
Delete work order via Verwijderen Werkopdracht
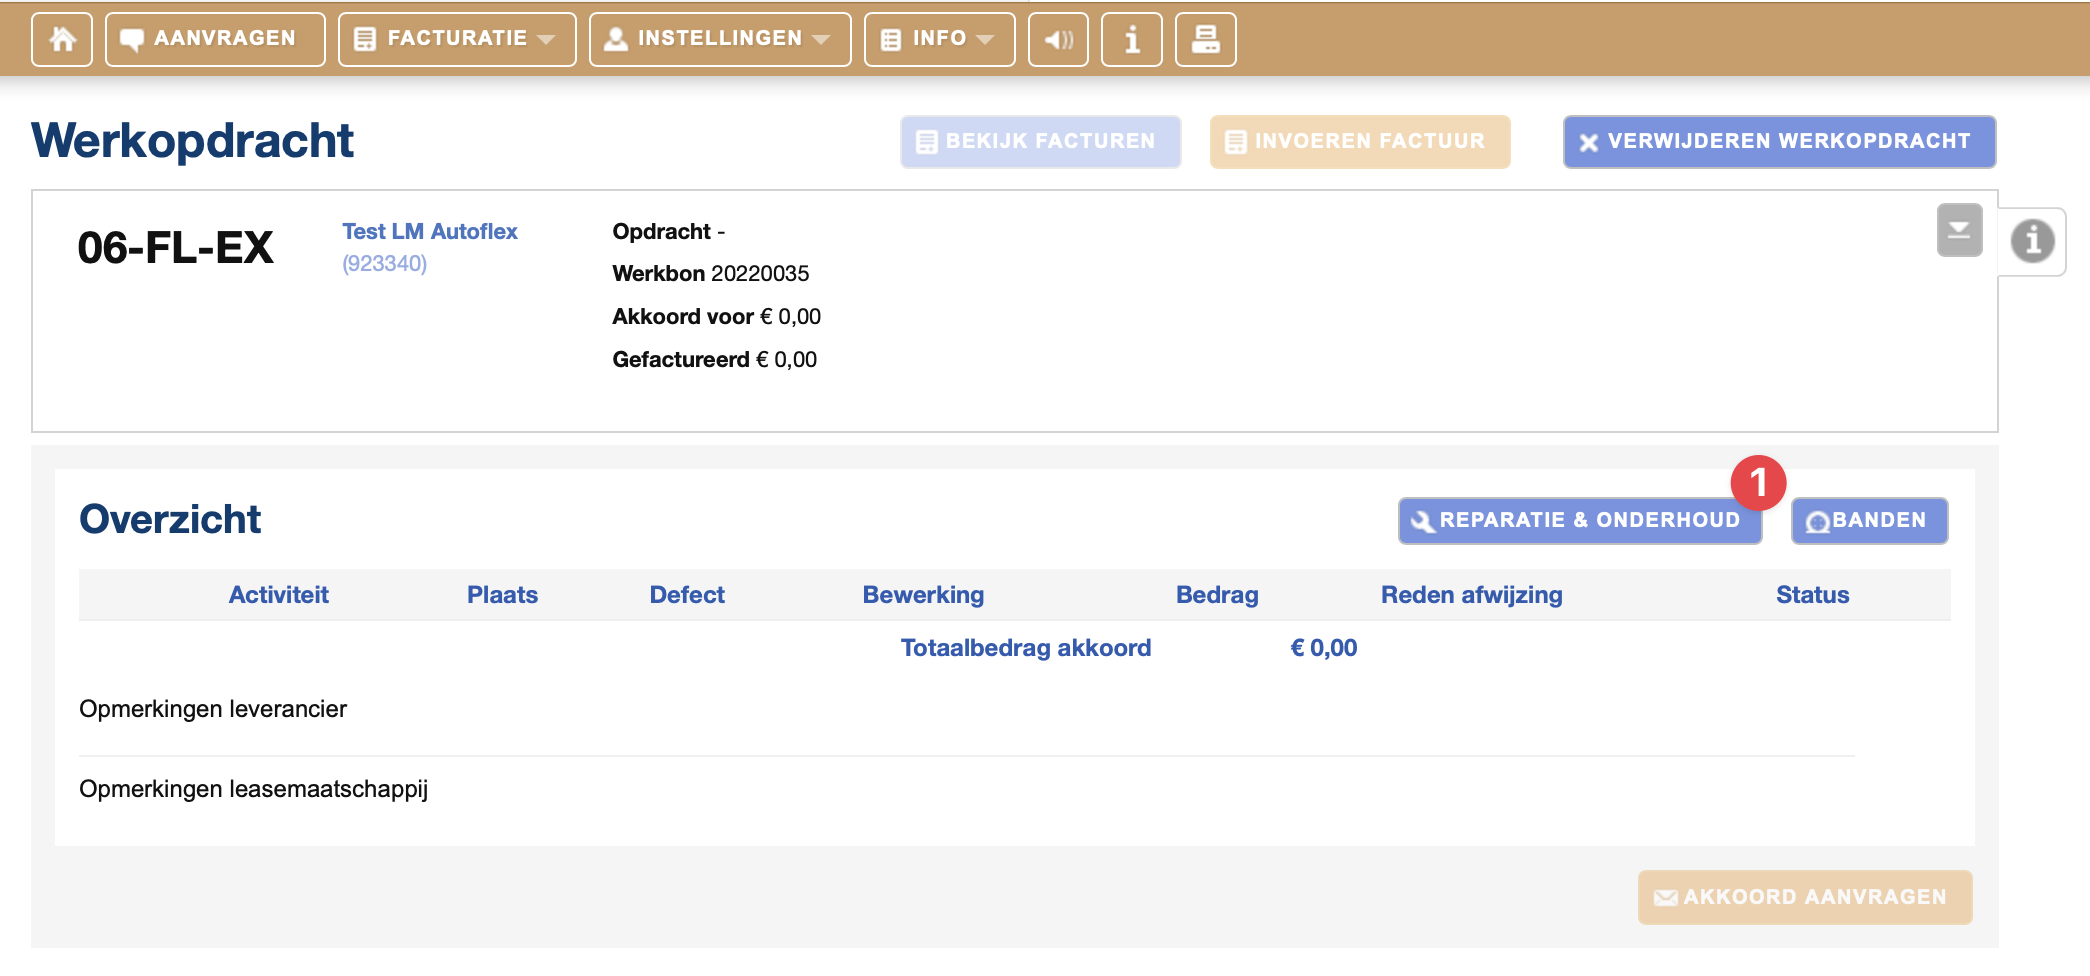[1778, 142]
